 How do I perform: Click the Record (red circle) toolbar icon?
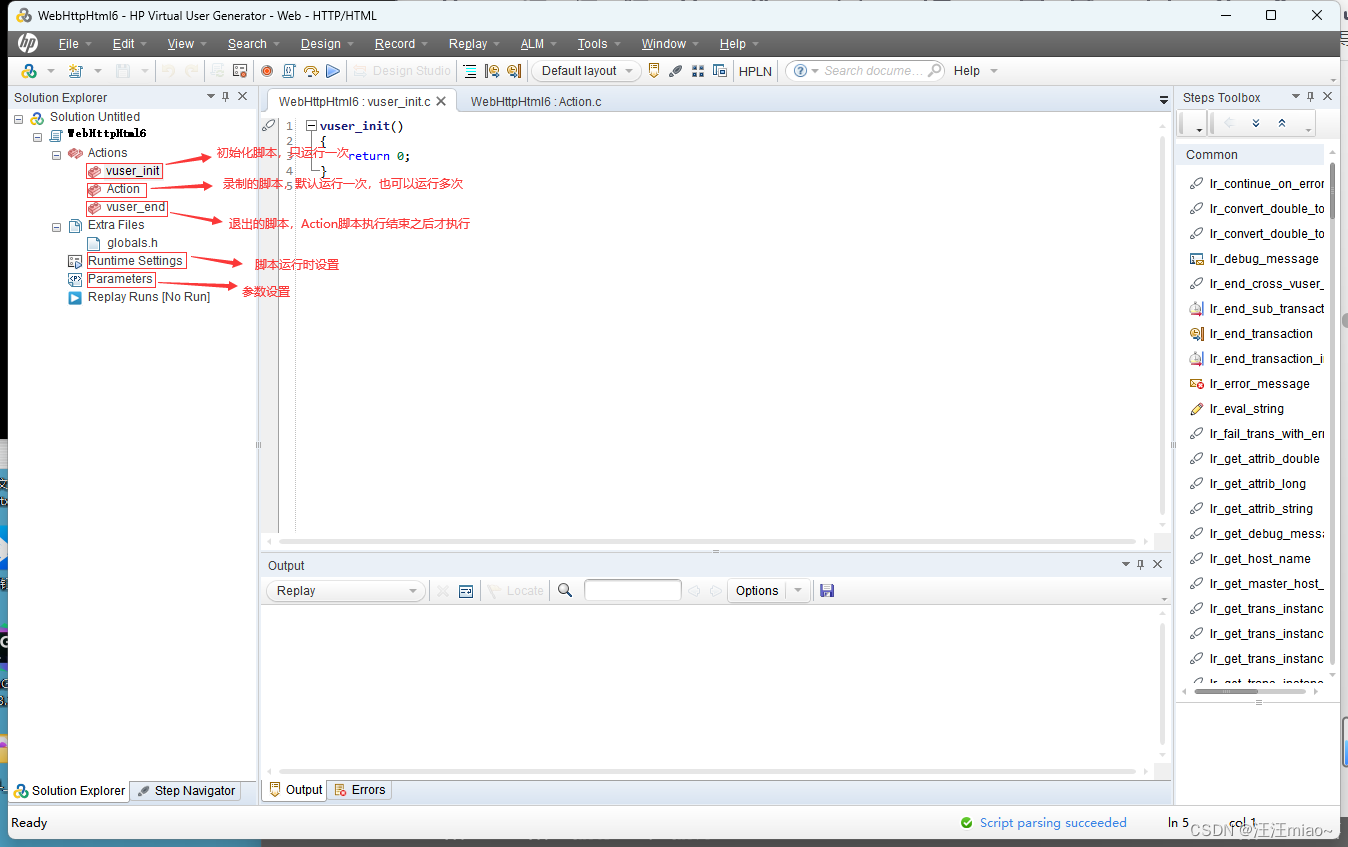tap(267, 71)
